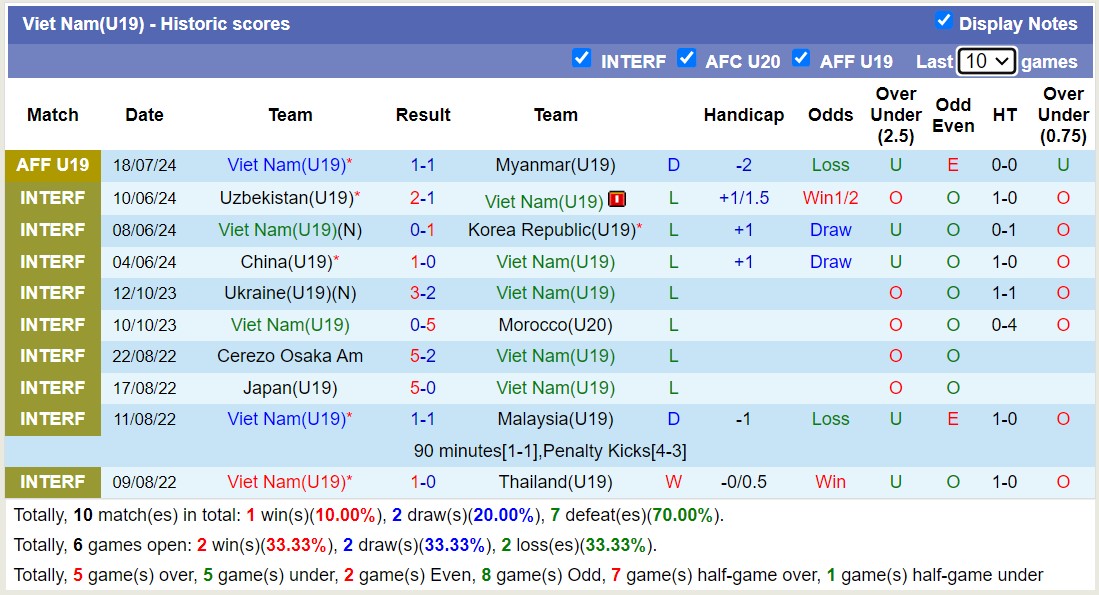Viewport: 1099px width, 595px height.
Task: Select the Cerezo Osaka Am team link
Action: pos(290,356)
